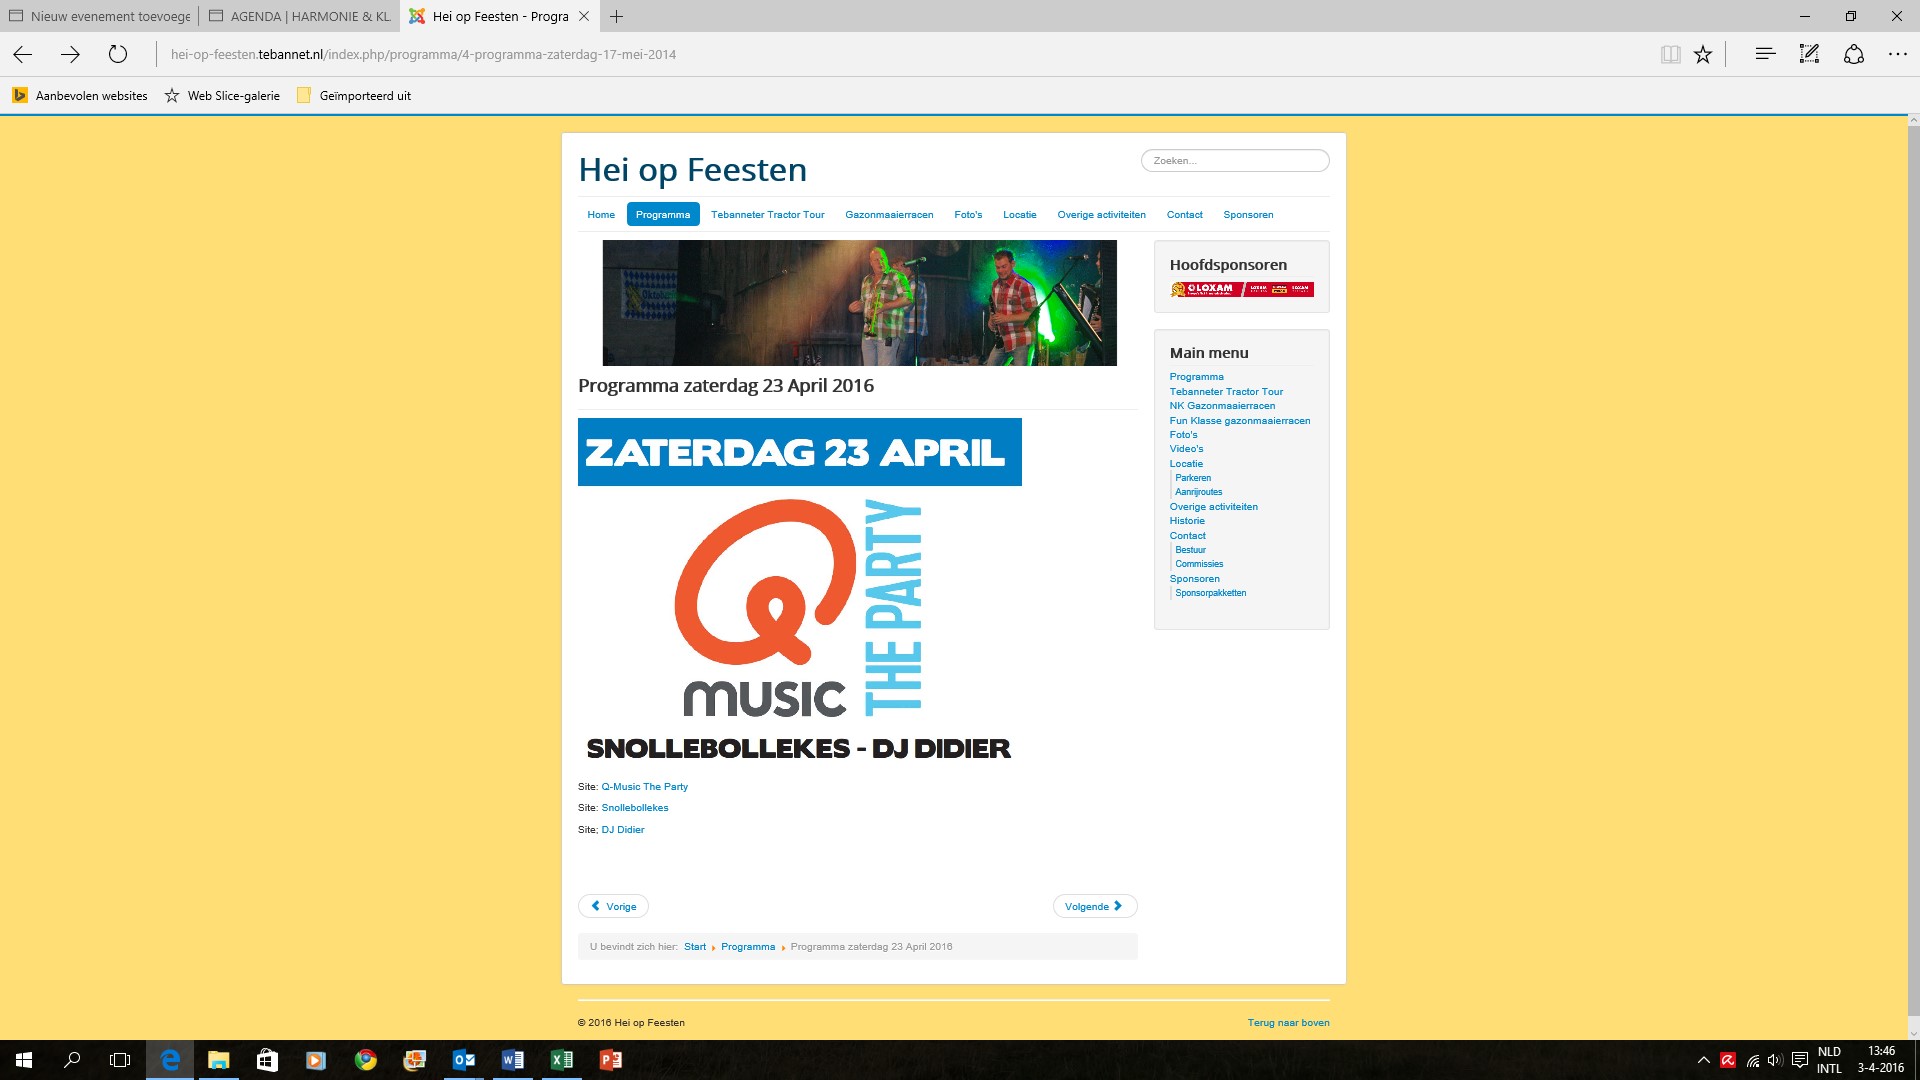Open Video's sidebar link

[1186, 449]
